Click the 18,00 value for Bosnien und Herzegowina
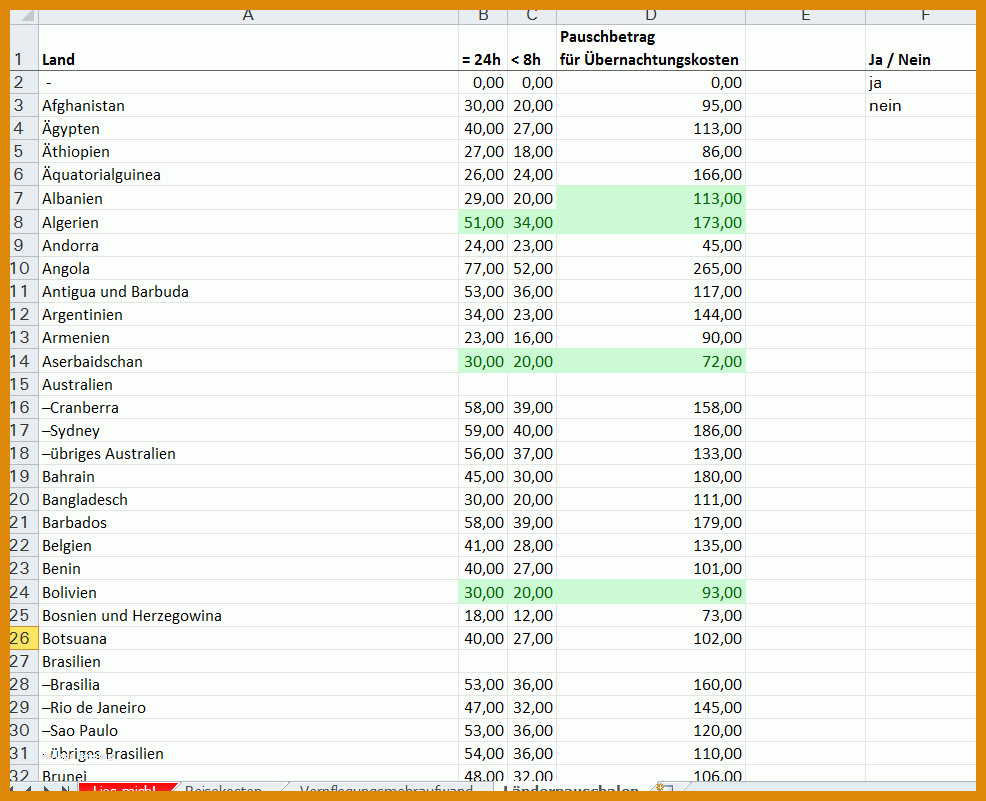986x801 pixels. (483, 616)
